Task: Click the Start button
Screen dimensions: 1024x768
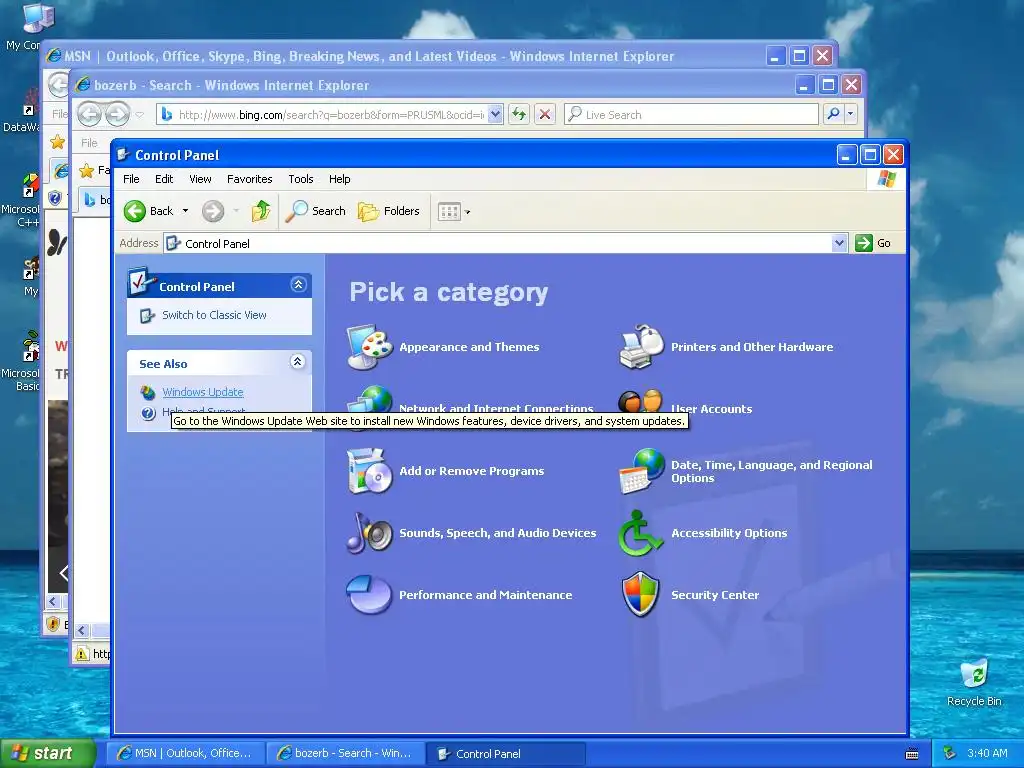Action: 48,753
